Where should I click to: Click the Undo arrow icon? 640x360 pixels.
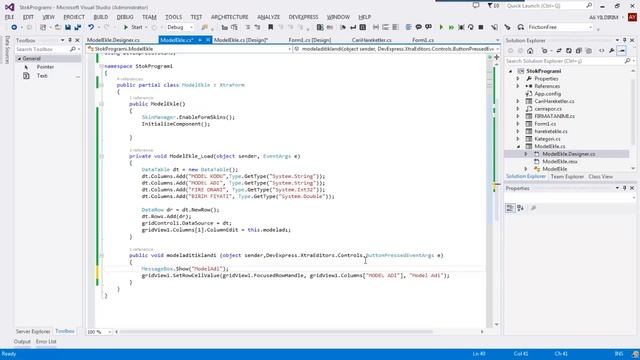coord(91,27)
